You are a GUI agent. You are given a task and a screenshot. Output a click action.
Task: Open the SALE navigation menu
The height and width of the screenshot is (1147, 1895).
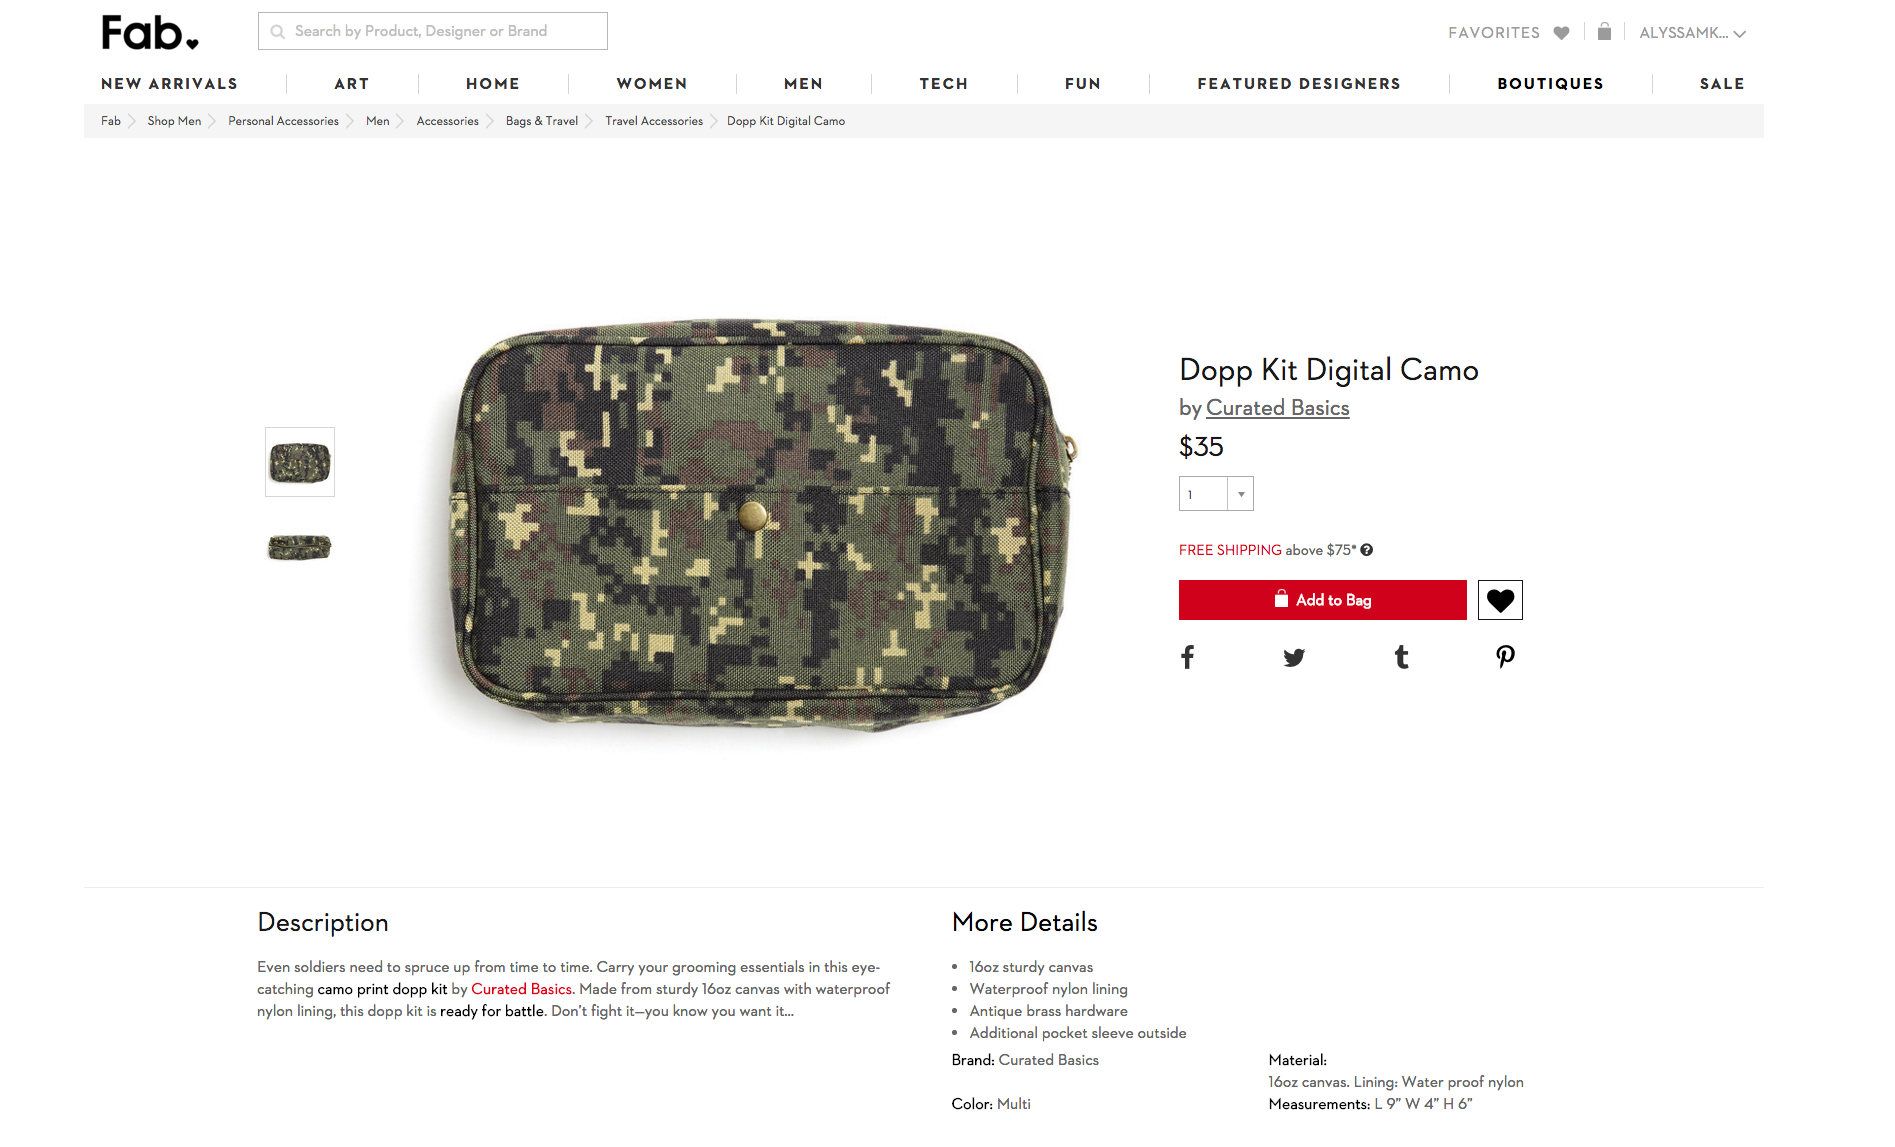coord(1722,84)
